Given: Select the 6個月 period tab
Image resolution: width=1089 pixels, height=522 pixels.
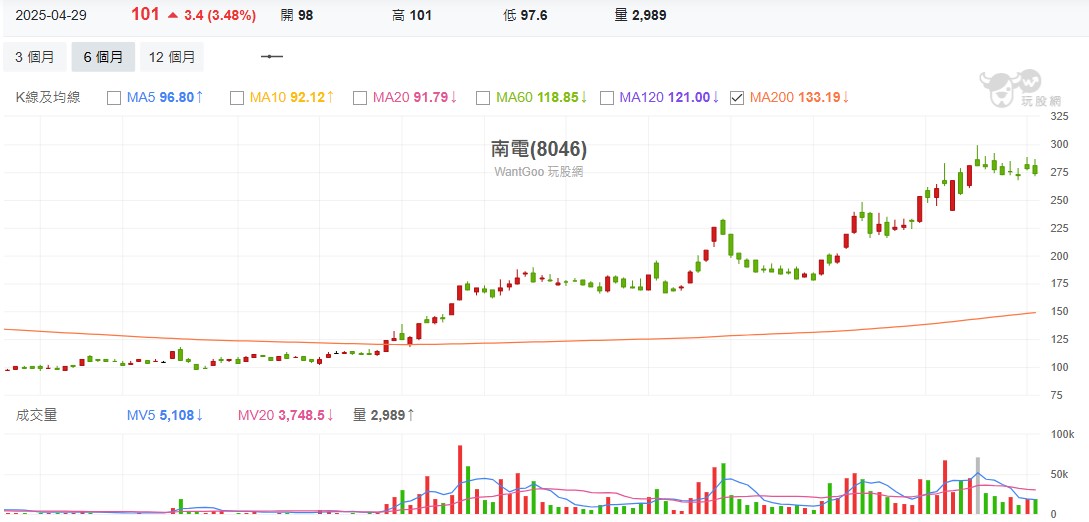Looking at the screenshot, I should point(103,57).
